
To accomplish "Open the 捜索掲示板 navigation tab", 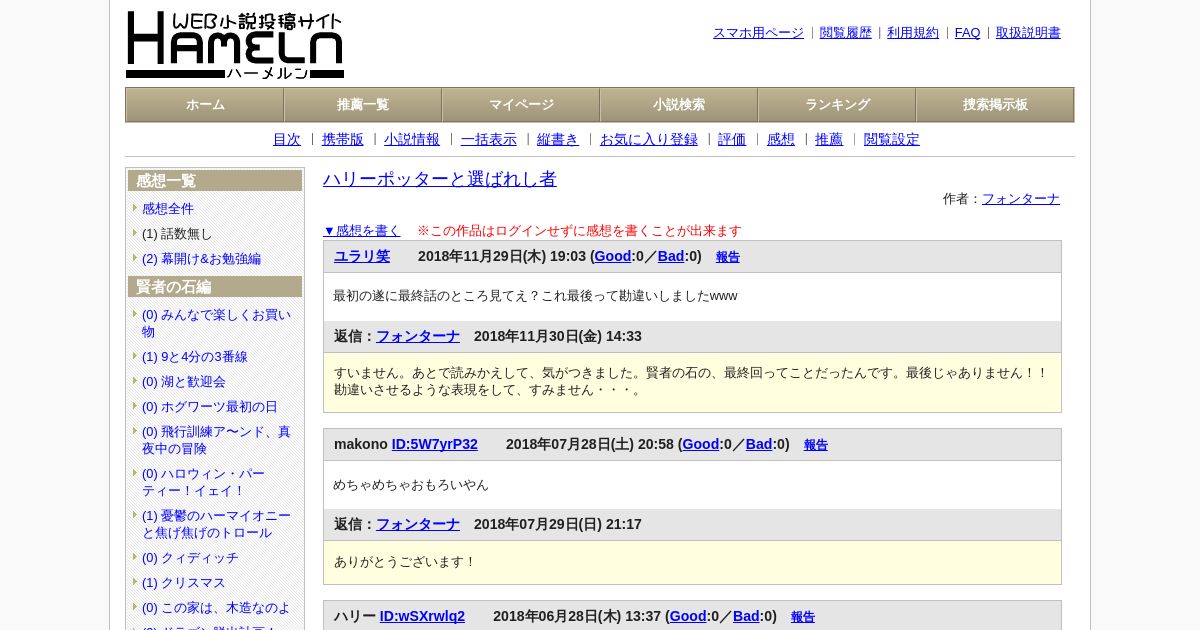I will 995,105.
